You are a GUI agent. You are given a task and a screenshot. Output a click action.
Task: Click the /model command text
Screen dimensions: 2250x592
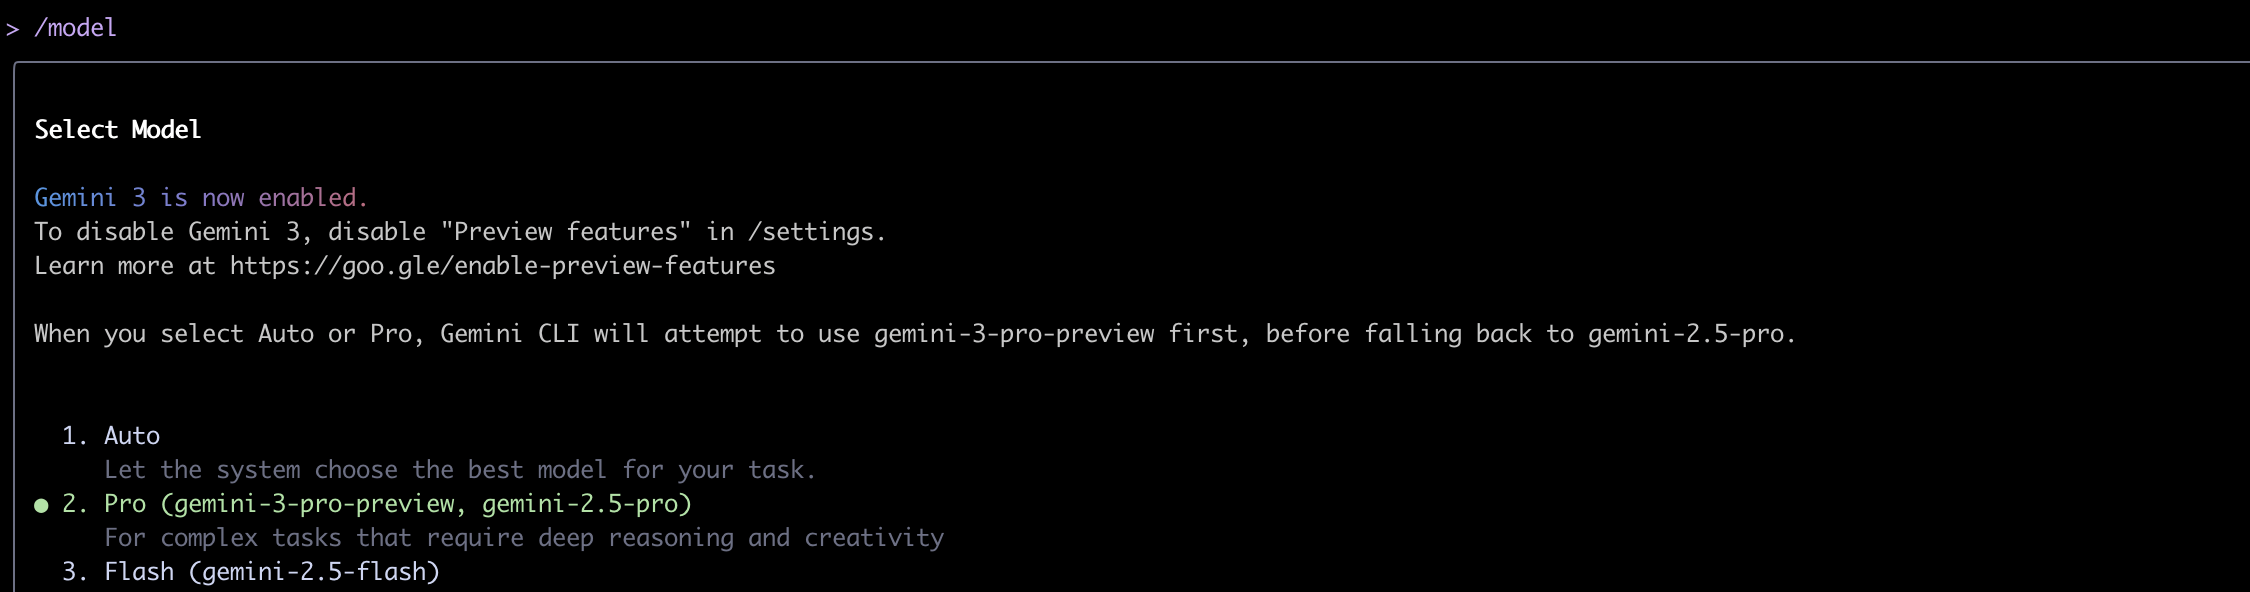pyautogui.click(x=76, y=28)
